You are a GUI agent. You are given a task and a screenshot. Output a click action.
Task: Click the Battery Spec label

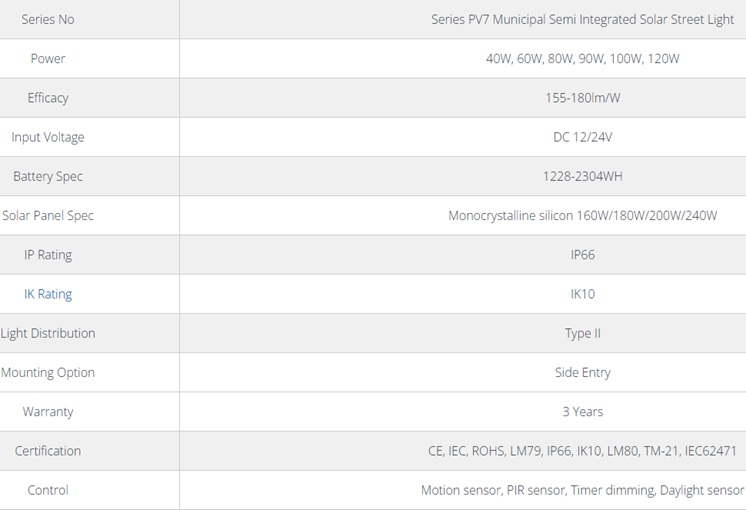pos(48,176)
